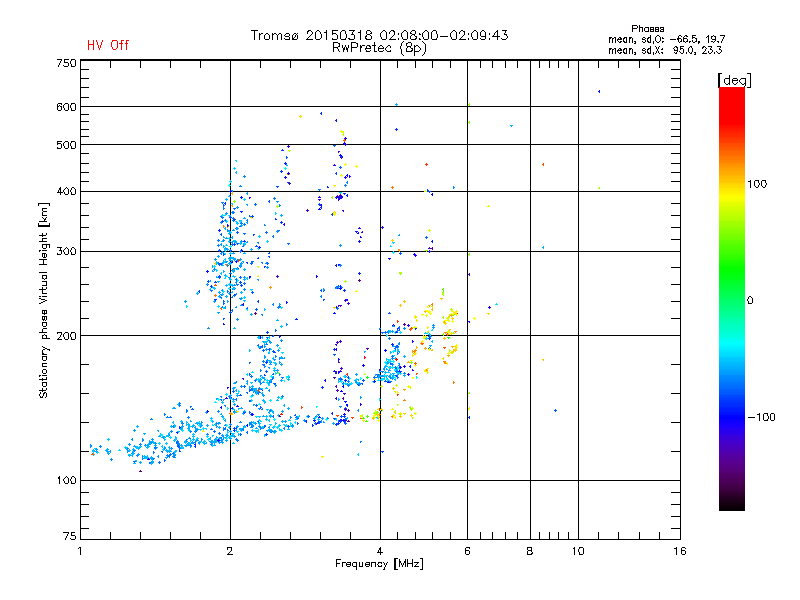Click the x-axis label '10'
800x600 pixels.
pos(578,551)
